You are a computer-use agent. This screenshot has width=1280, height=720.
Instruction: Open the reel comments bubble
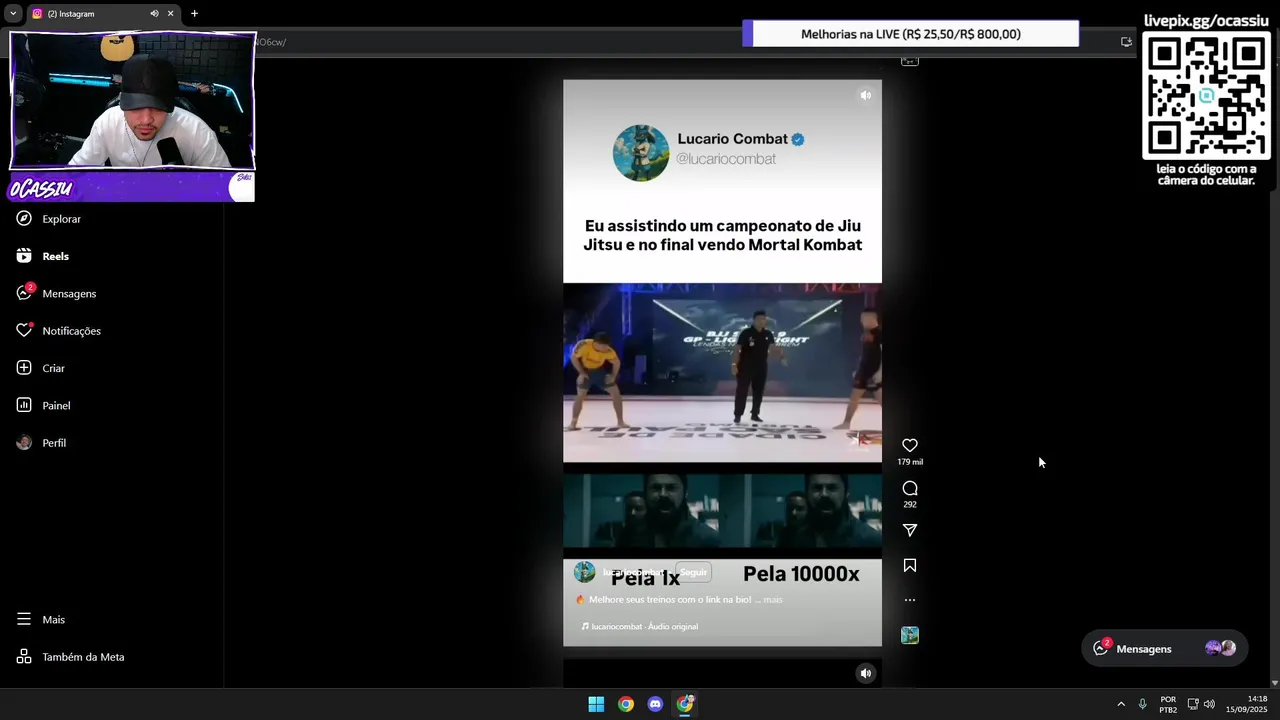[x=910, y=488]
